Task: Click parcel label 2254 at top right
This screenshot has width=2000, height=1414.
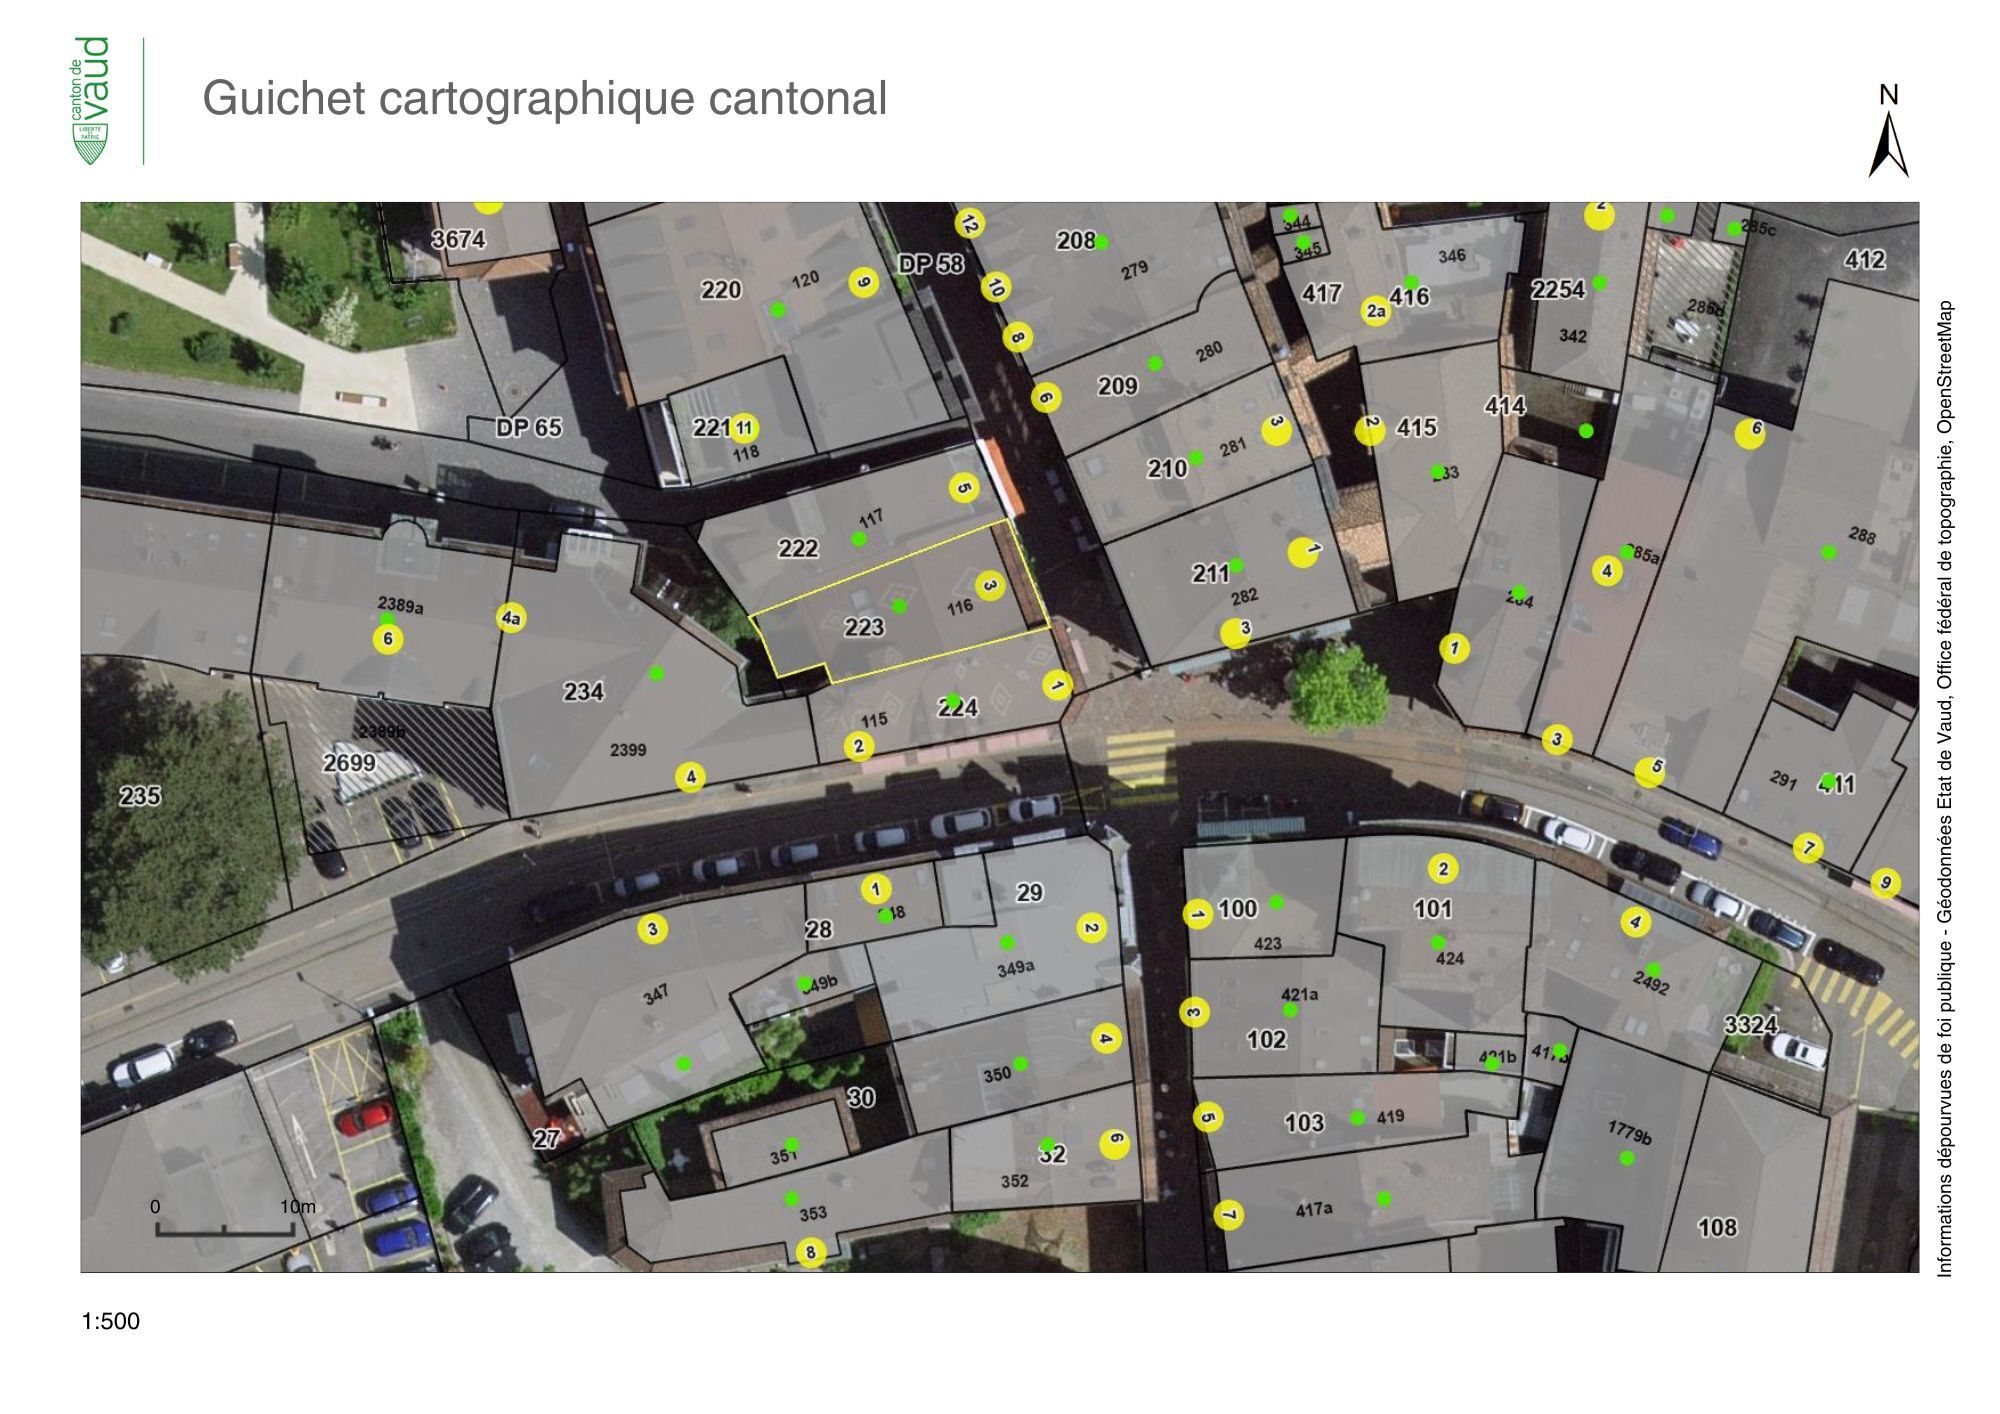Action: coord(1558,290)
